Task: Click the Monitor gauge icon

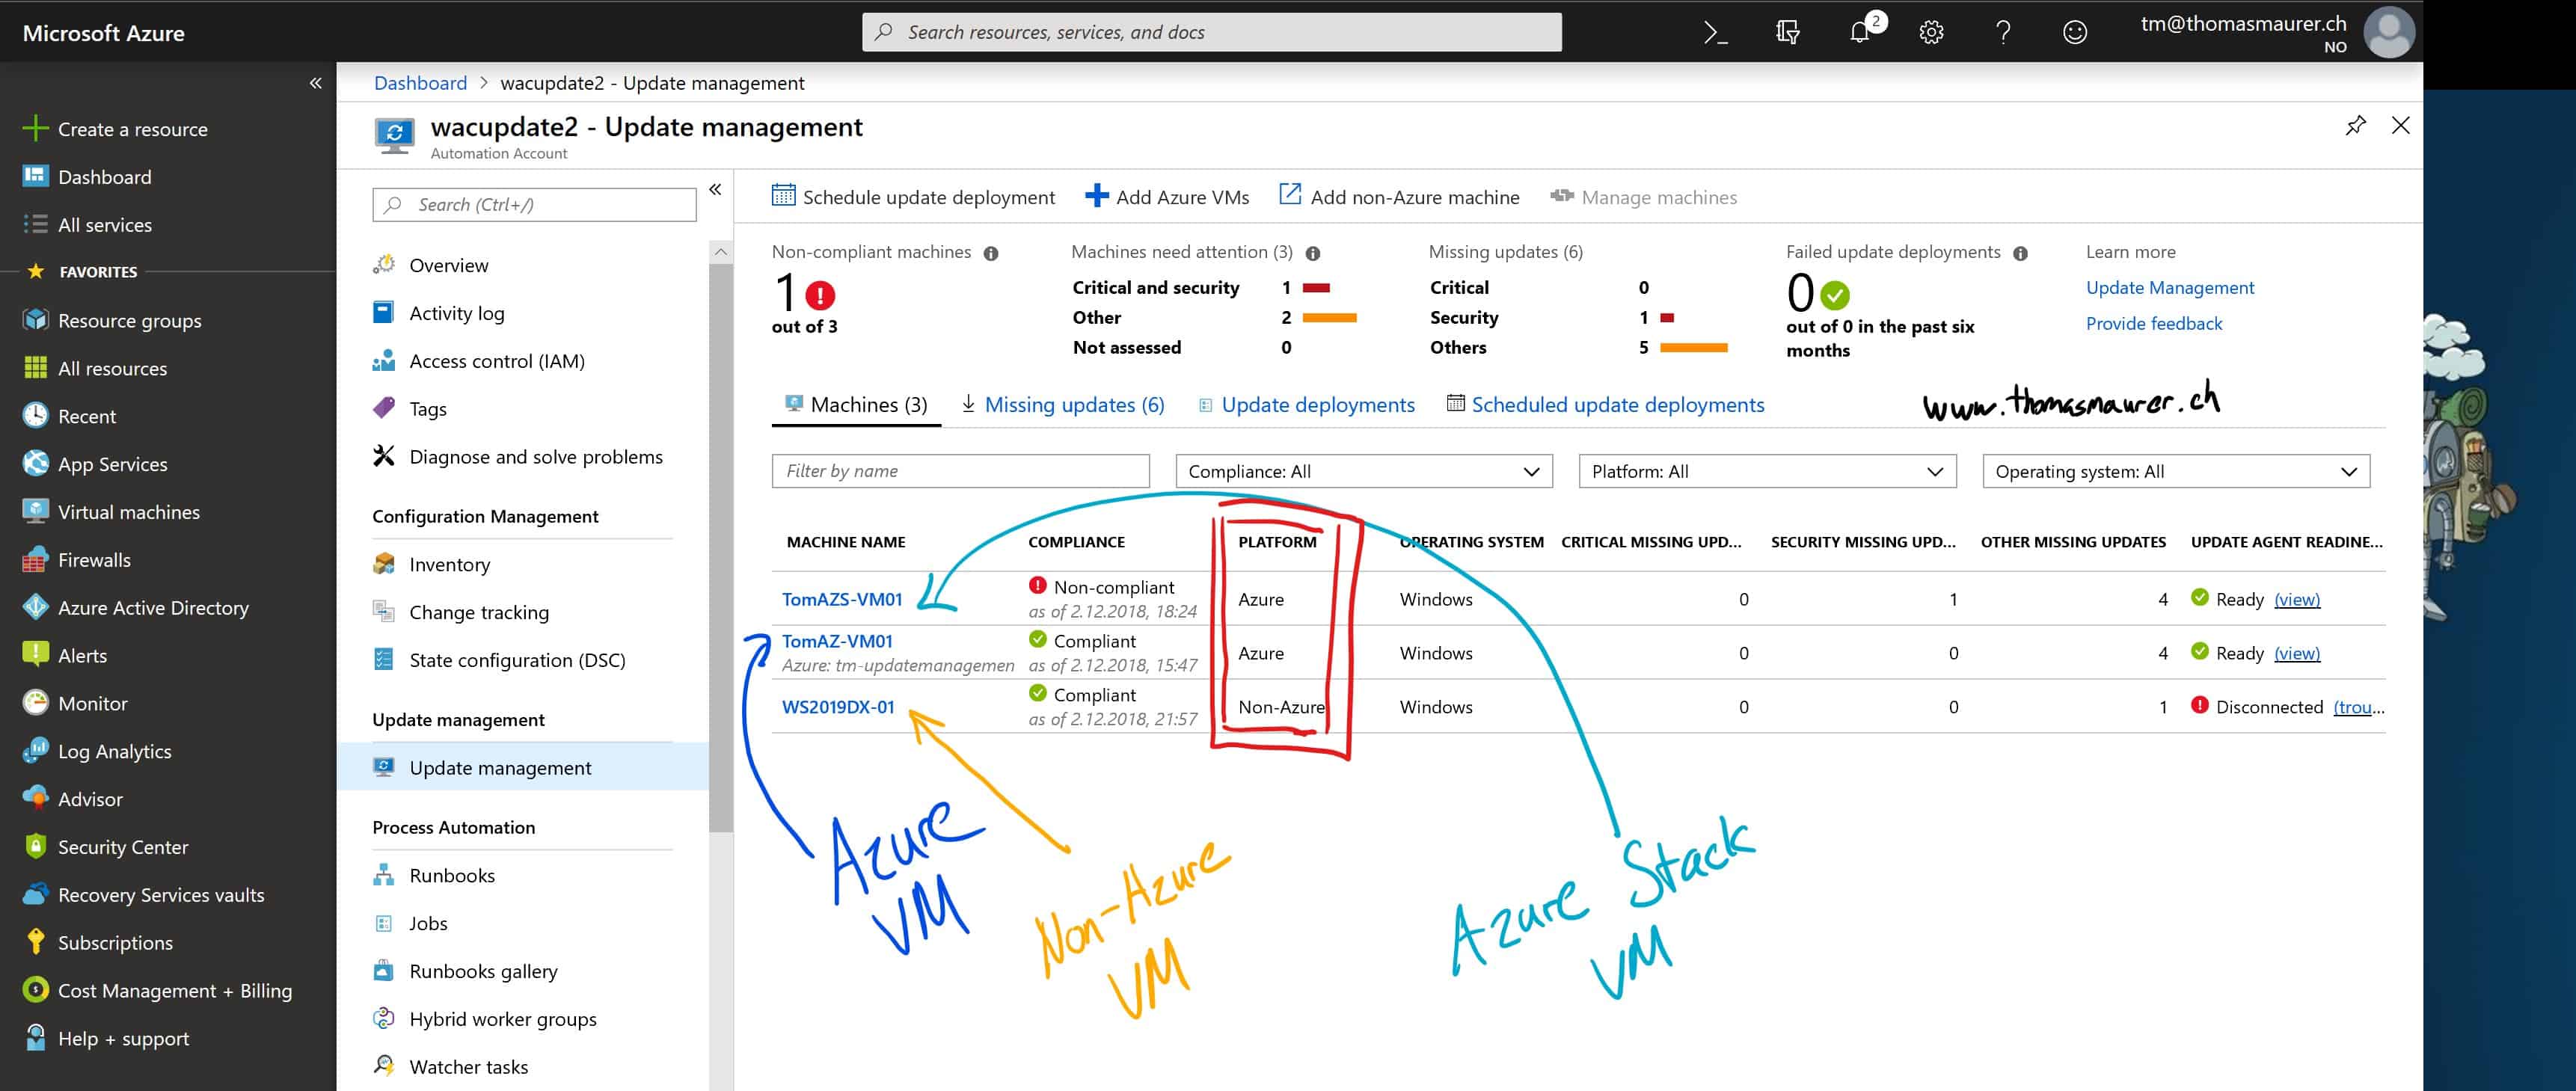Action: [35, 703]
